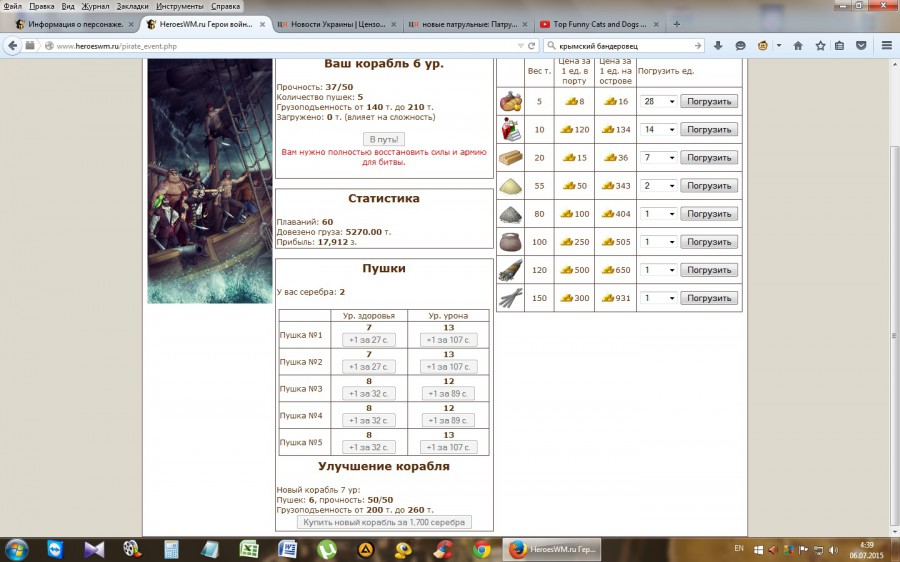
Task: Open quantity dropdown showing 2
Action: [658, 185]
